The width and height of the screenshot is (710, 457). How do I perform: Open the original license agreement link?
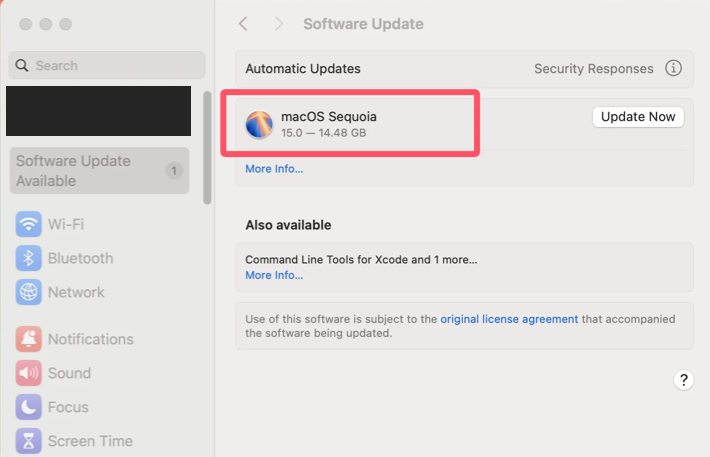tap(509, 319)
